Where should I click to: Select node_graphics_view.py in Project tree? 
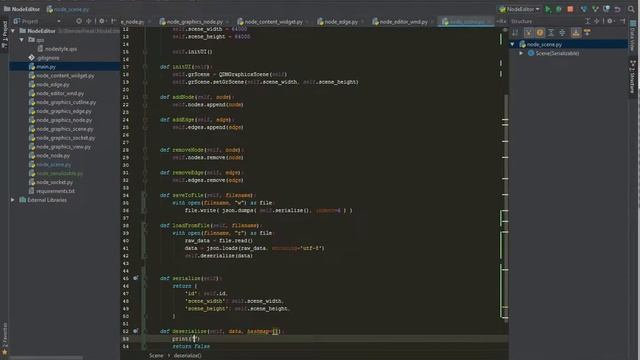click(x=63, y=147)
